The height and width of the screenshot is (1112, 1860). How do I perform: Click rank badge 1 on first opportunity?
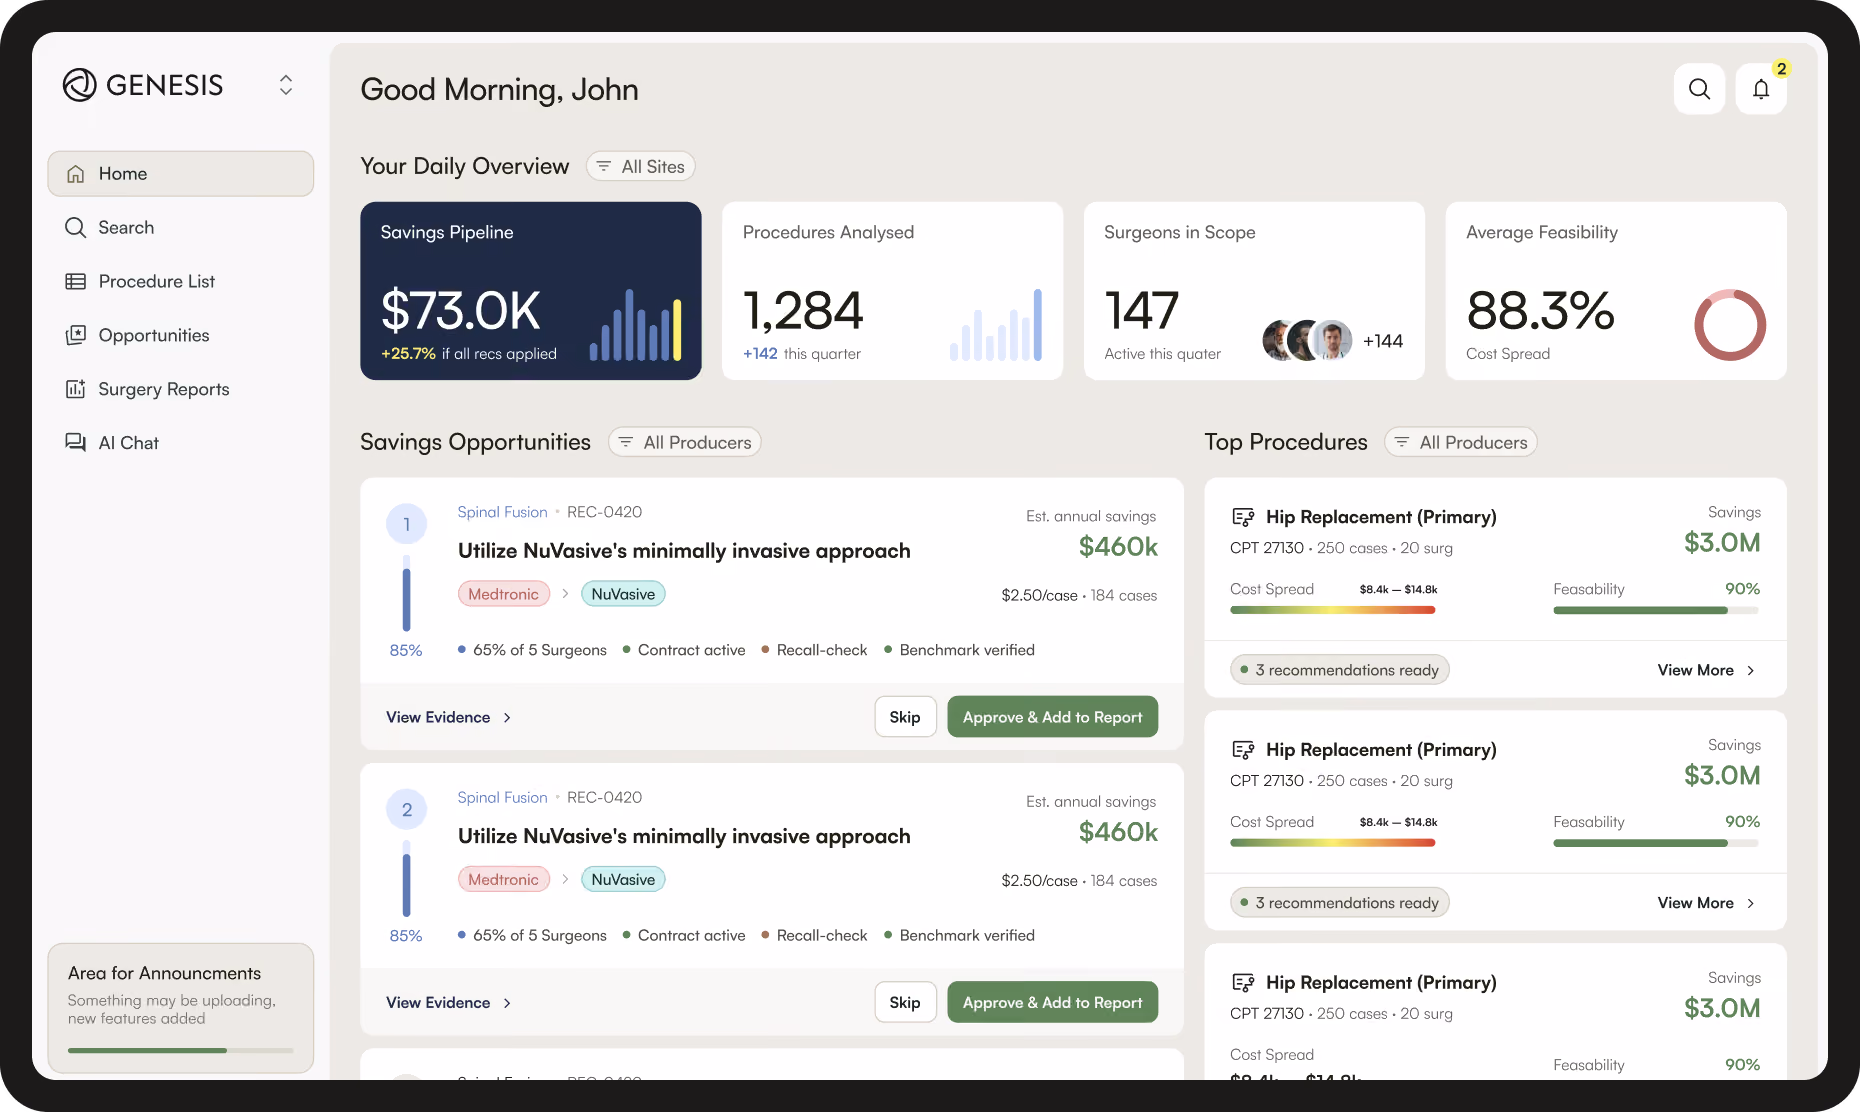tap(406, 524)
